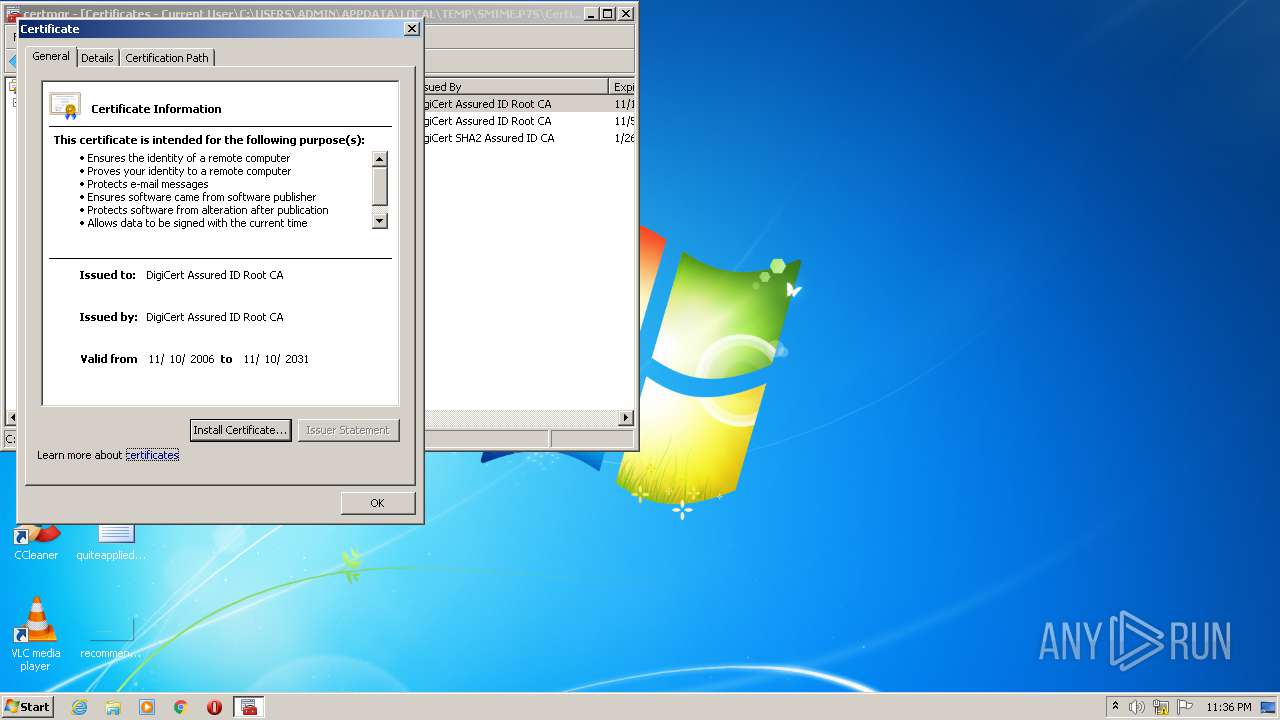Open the Action Center flag icon
The height and width of the screenshot is (720, 1280).
point(1185,707)
